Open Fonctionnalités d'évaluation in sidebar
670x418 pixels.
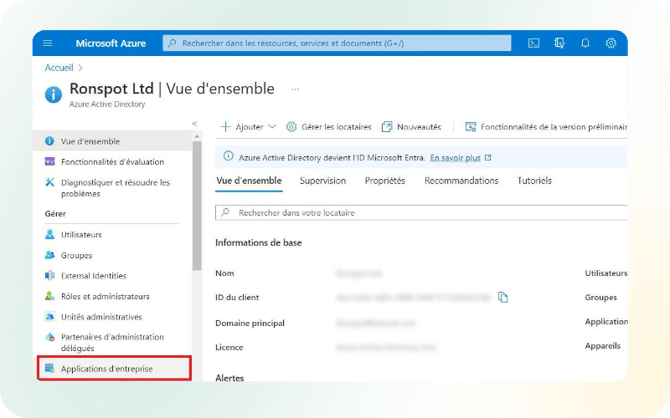coord(113,162)
